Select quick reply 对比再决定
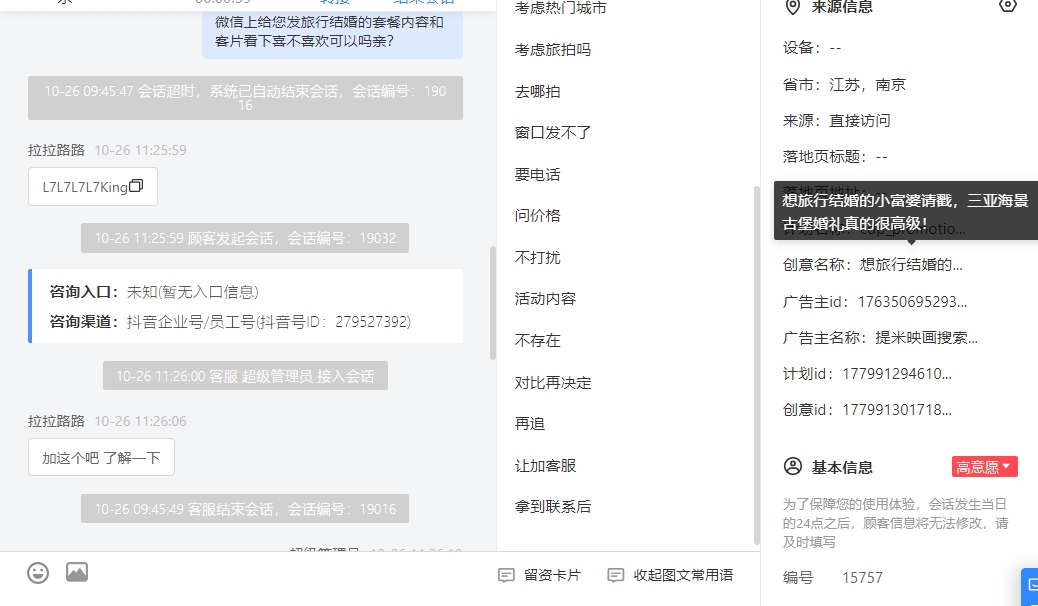This screenshot has width=1038, height=606. point(553,382)
